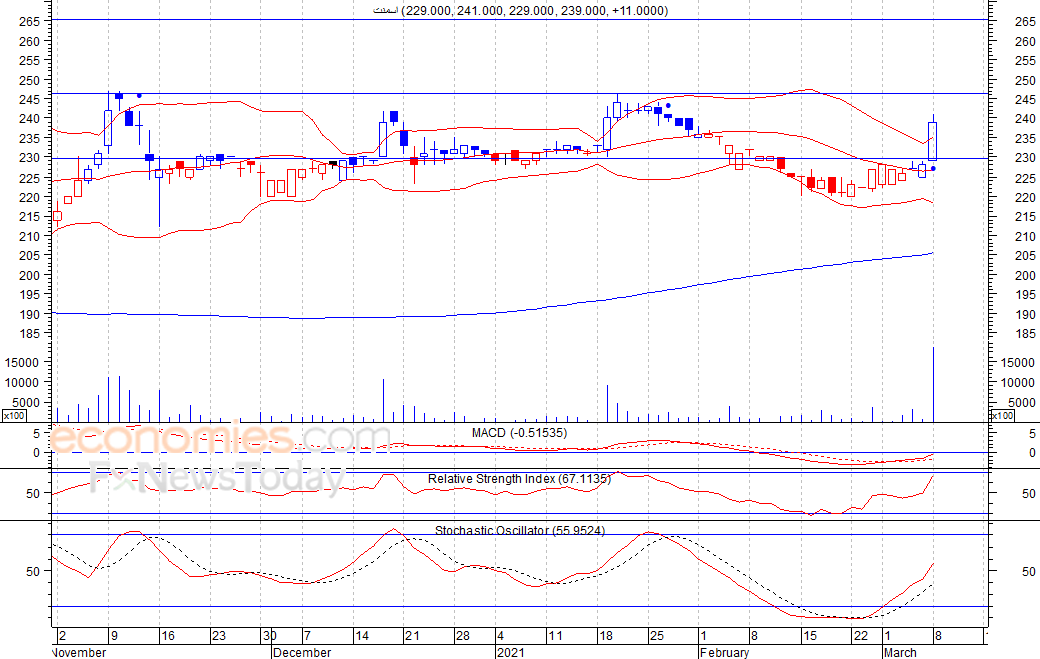Click date label 28 on the time axis
The width and height of the screenshot is (1040, 659).
coord(463,636)
